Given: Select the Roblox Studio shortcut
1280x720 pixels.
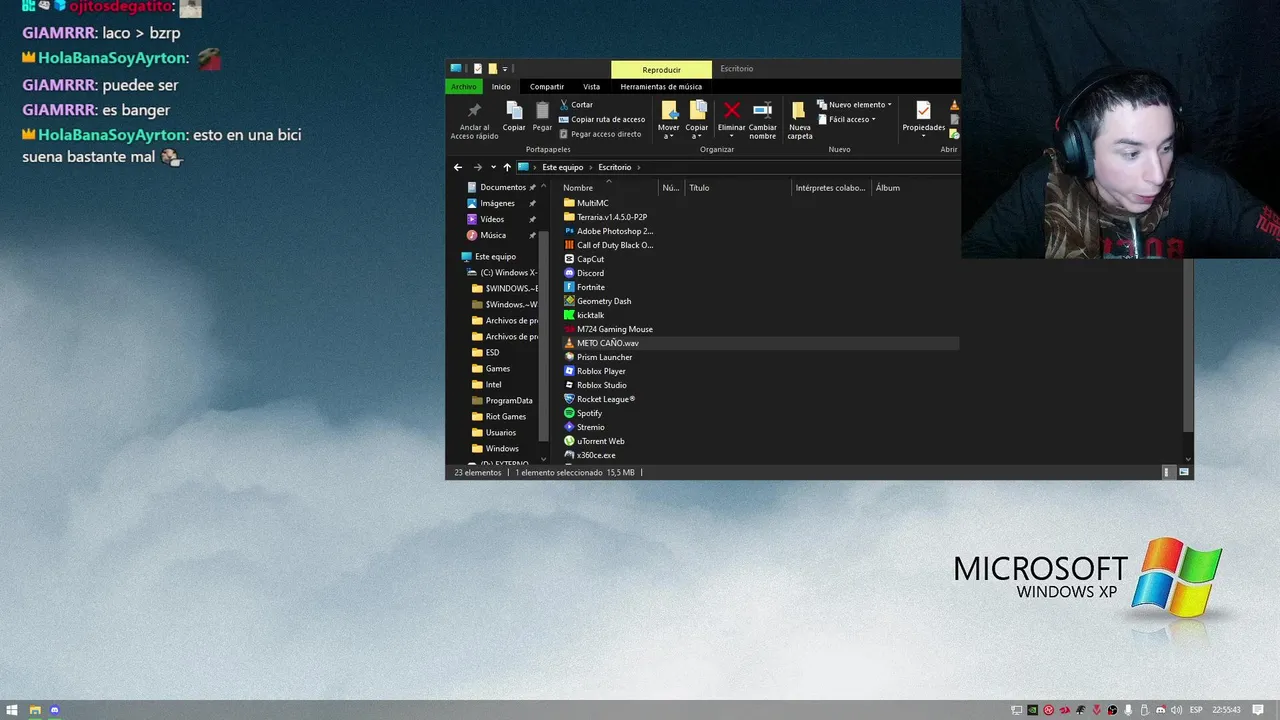Looking at the screenshot, I should pos(595,385).
